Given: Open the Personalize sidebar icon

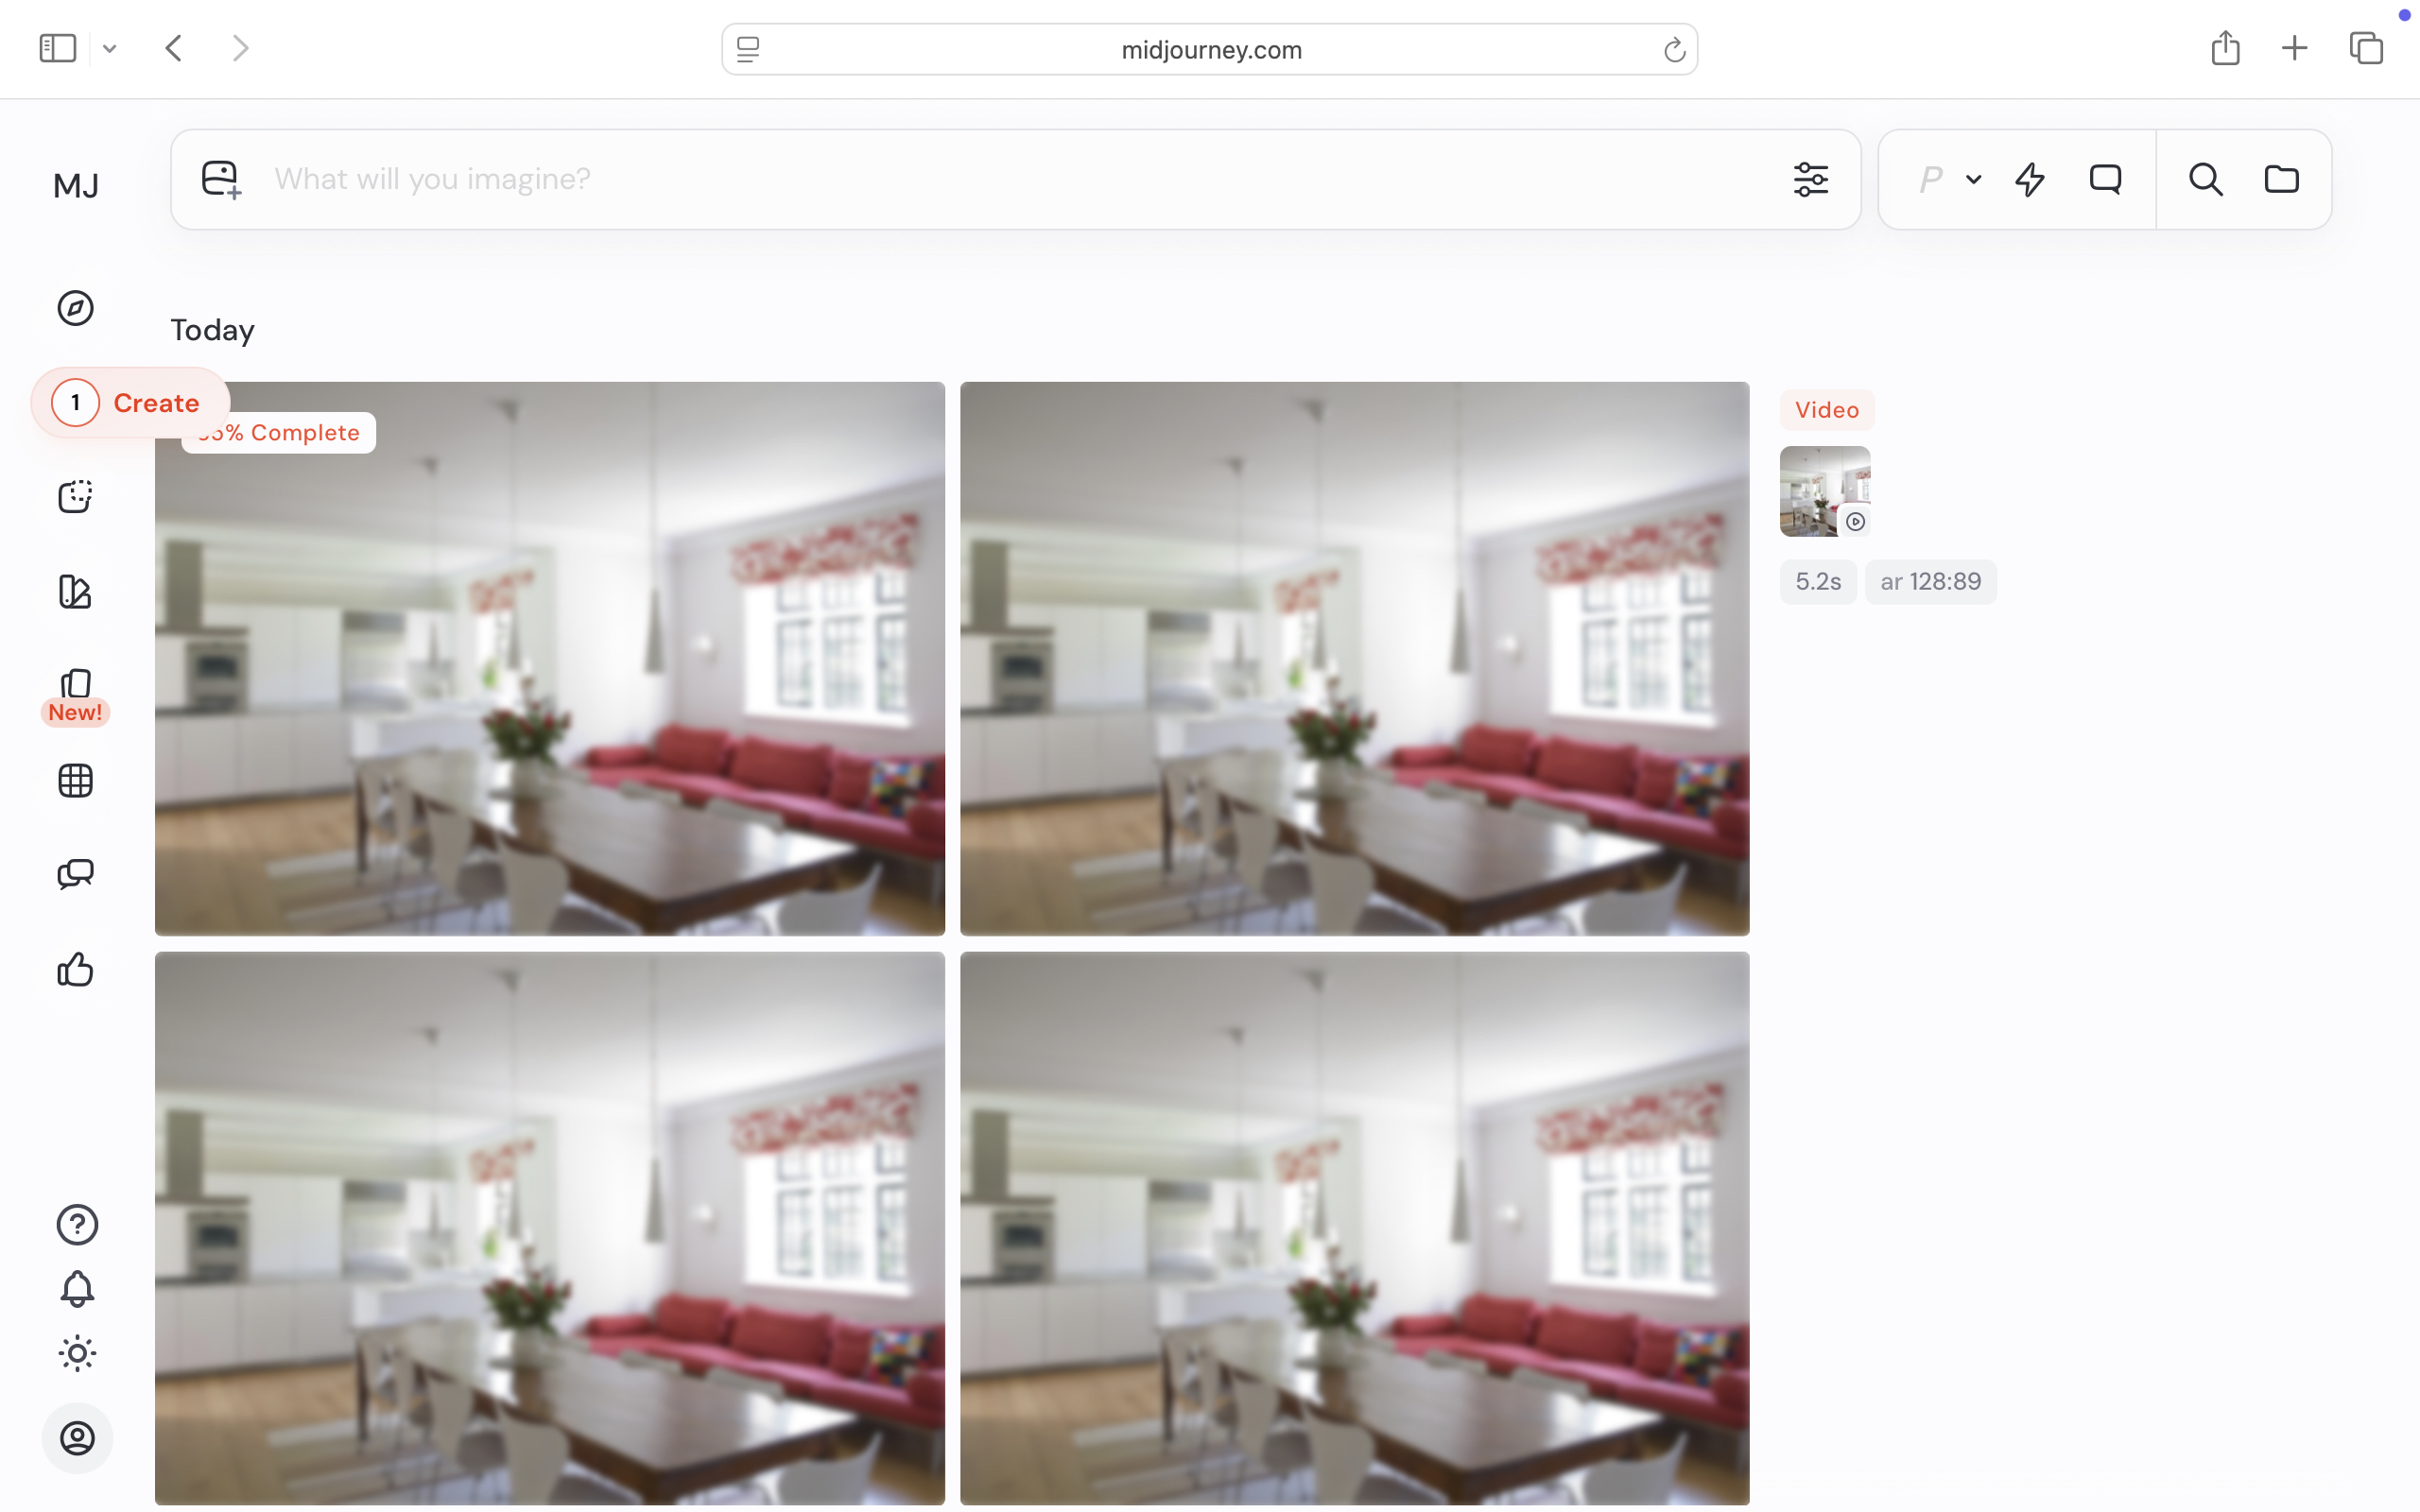Looking at the screenshot, I should [x=75, y=591].
